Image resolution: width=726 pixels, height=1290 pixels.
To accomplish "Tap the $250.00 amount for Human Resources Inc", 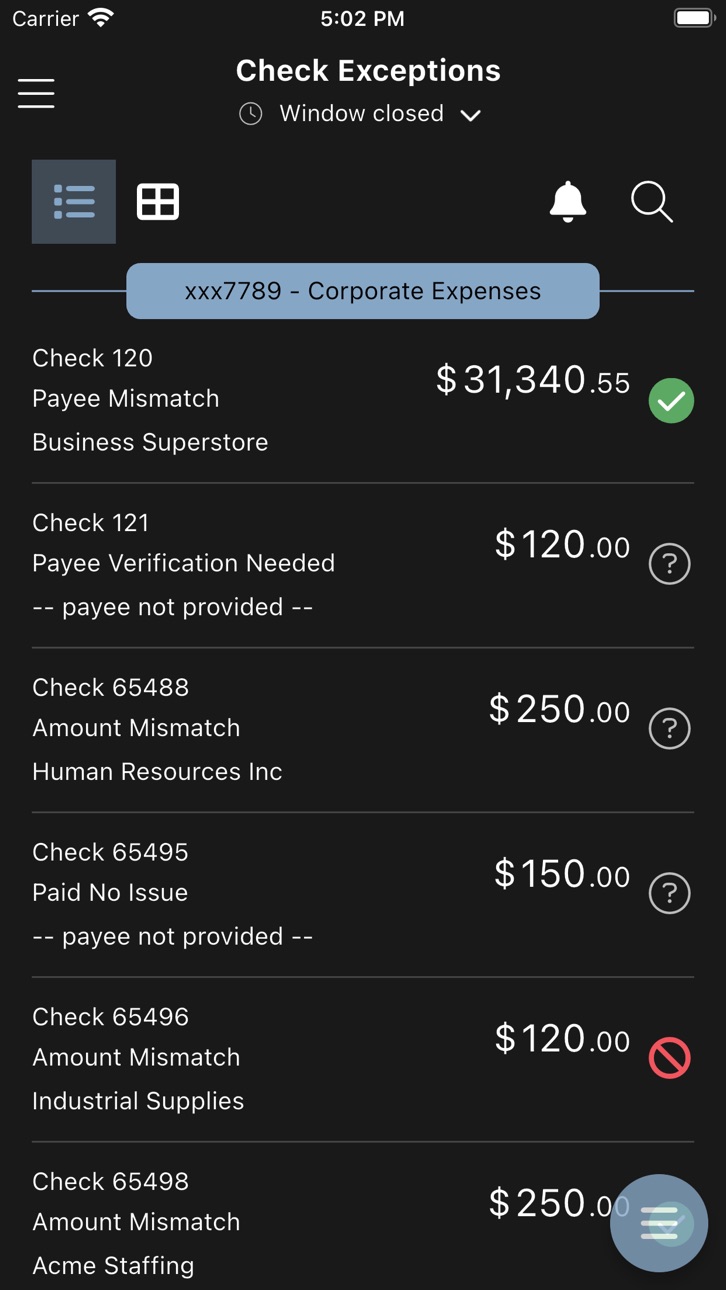I will pyautogui.click(x=560, y=709).
